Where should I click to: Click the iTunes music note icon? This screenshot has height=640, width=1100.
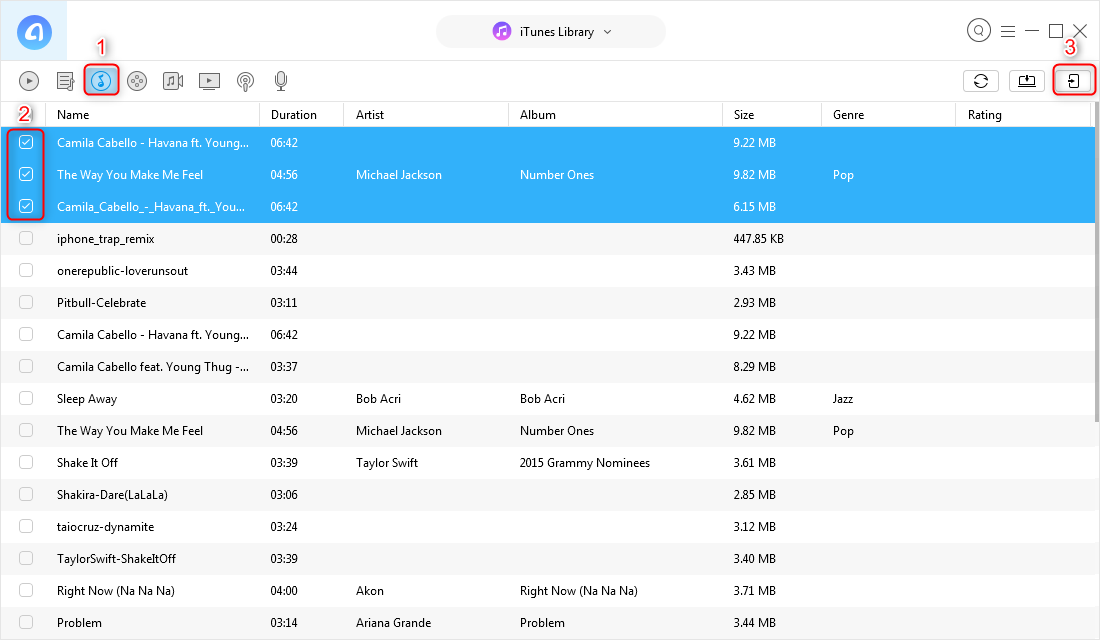(x=502, y=32)
